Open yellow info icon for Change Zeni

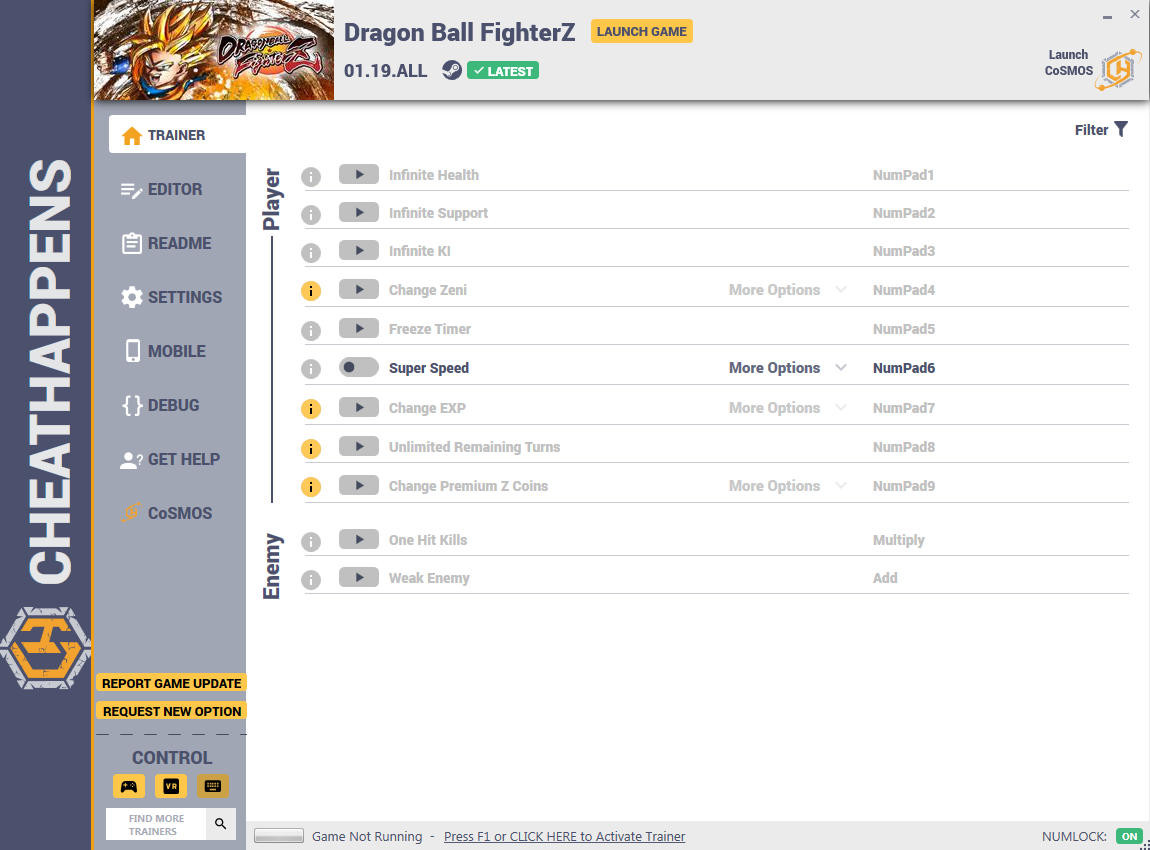[311, 291]
